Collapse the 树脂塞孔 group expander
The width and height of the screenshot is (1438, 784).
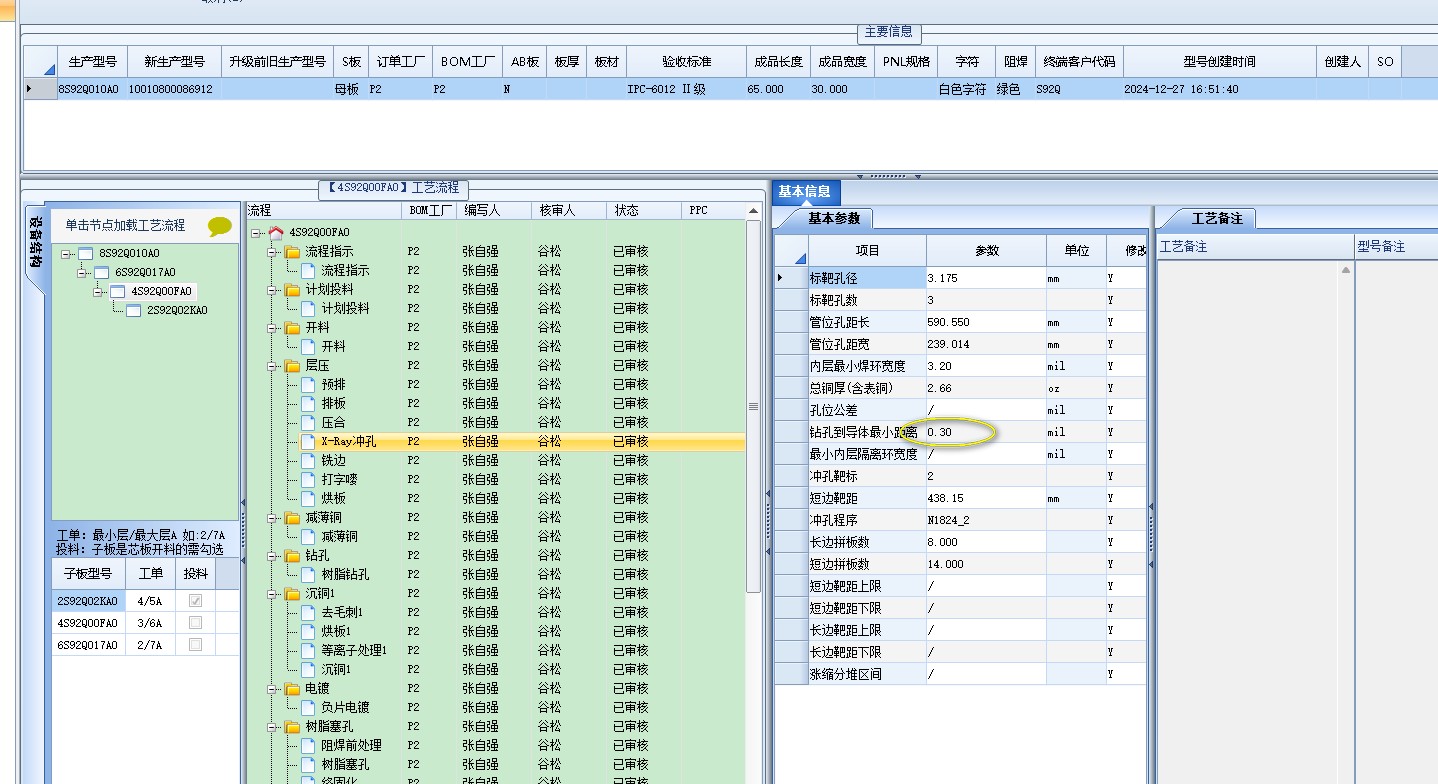coord(272,727)
